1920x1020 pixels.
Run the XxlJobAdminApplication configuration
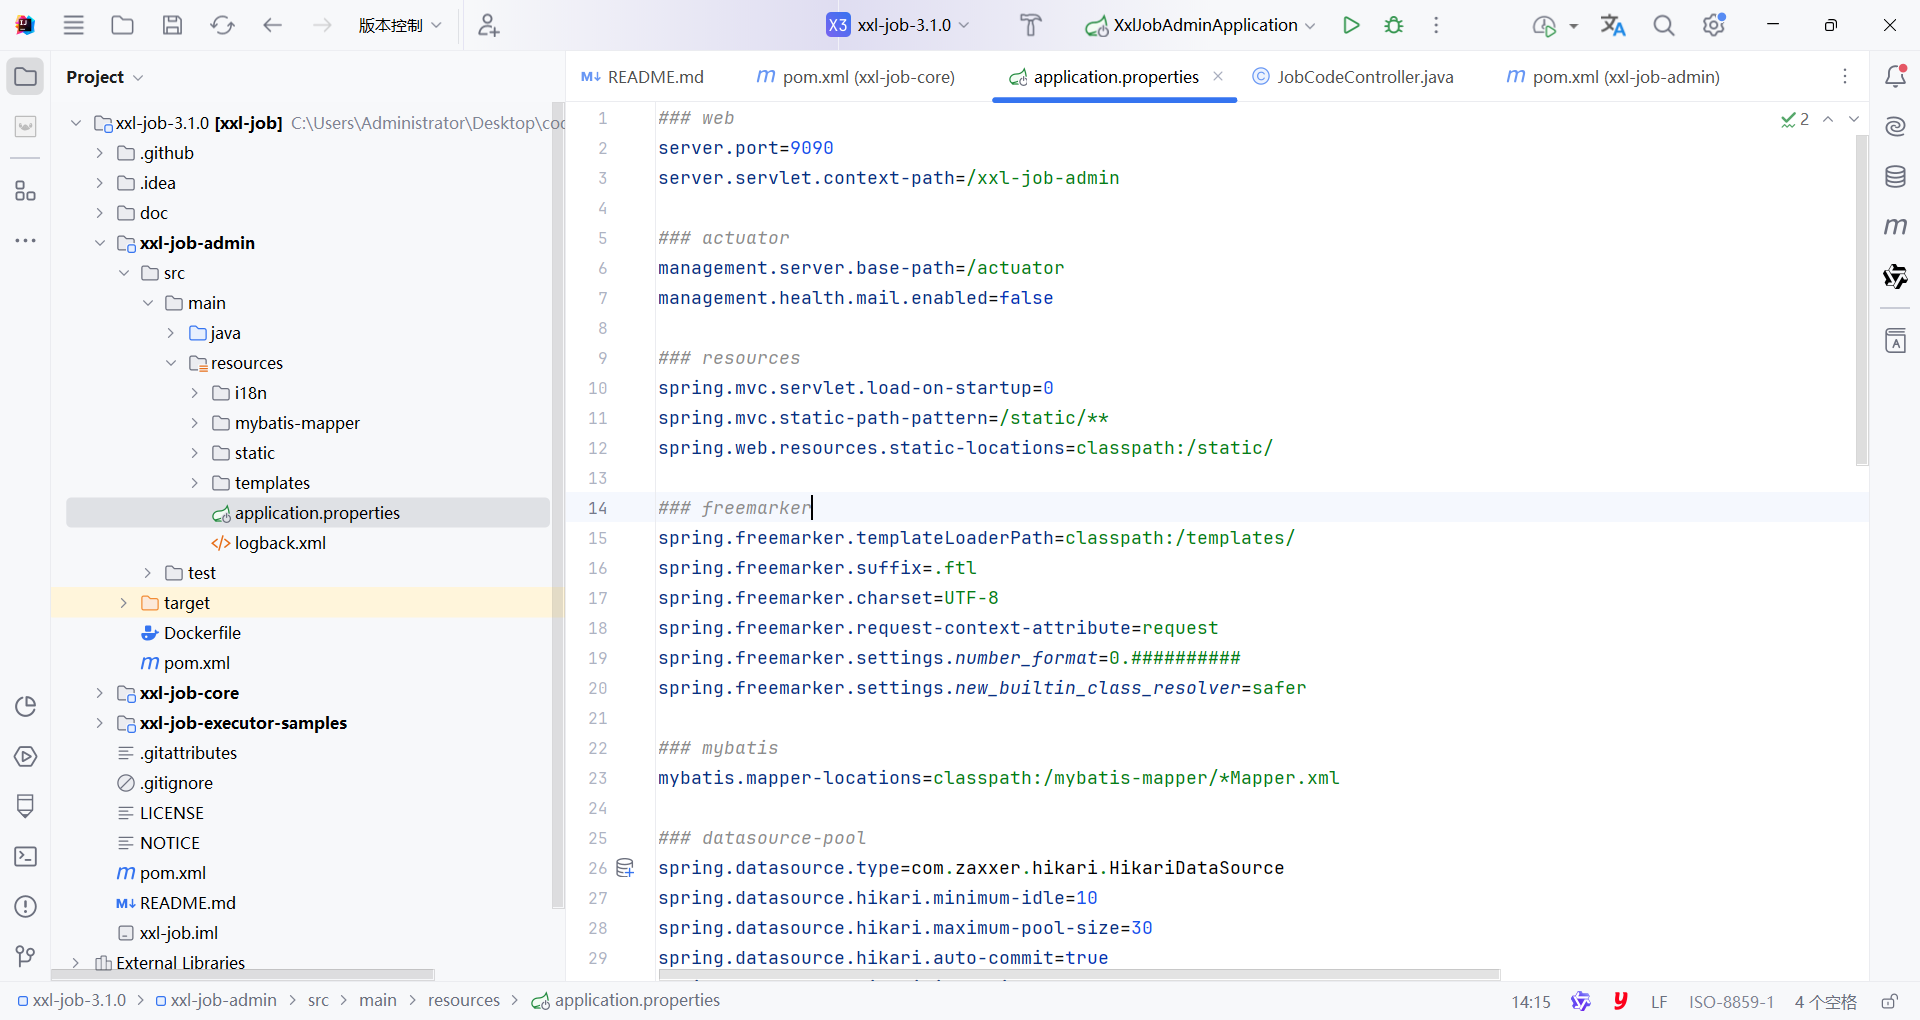click(1351, 25)
